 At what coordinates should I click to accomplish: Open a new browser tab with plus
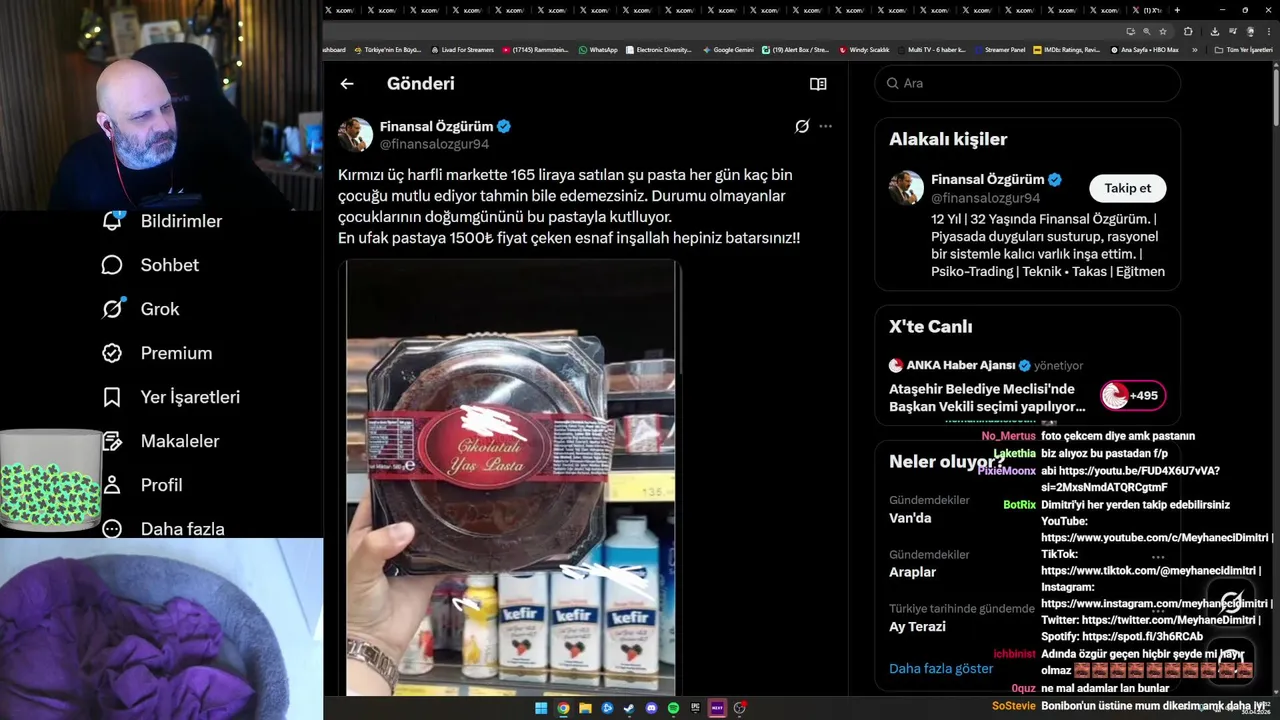tap(1177, 10)
